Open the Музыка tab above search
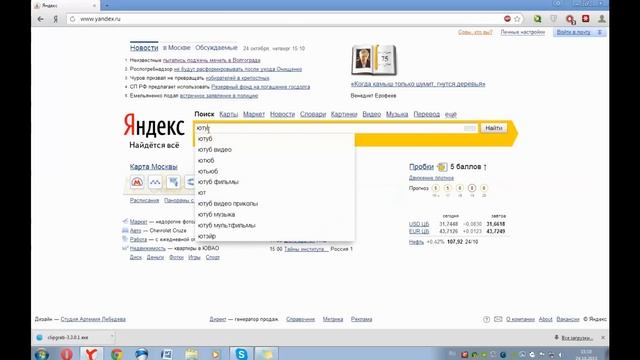This screenshot has height=360, width=640. click(x=397, y=114)
